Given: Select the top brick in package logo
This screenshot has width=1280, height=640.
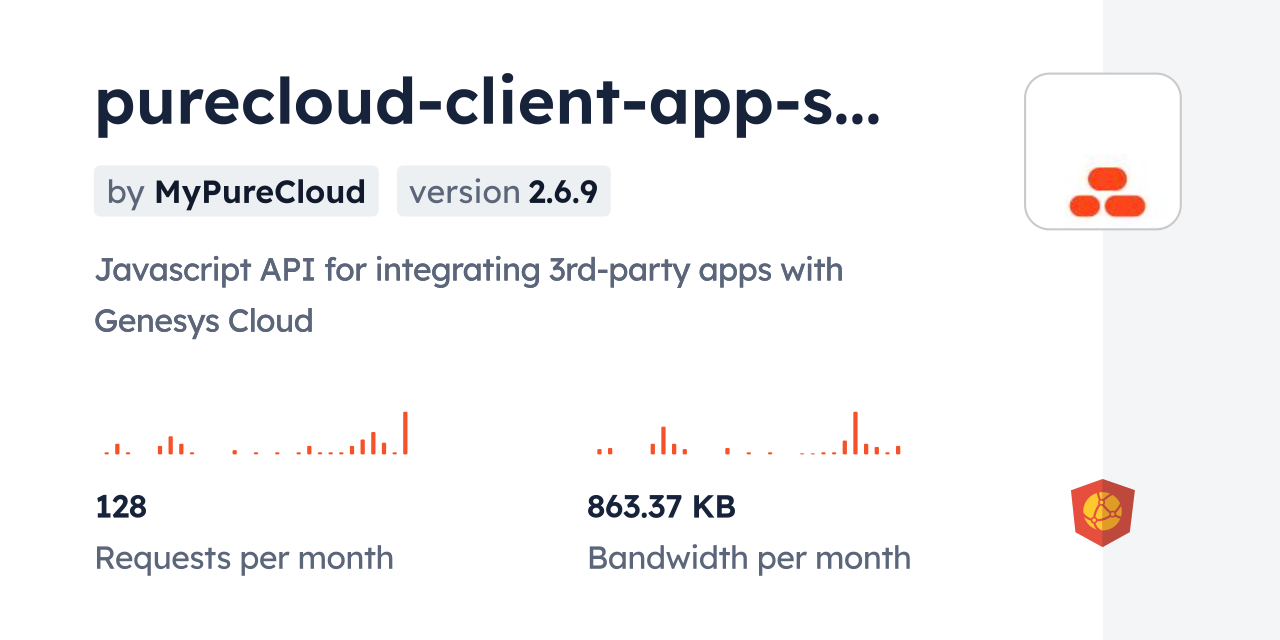Looking at the screenshot, I should (x=1107, y=179).
